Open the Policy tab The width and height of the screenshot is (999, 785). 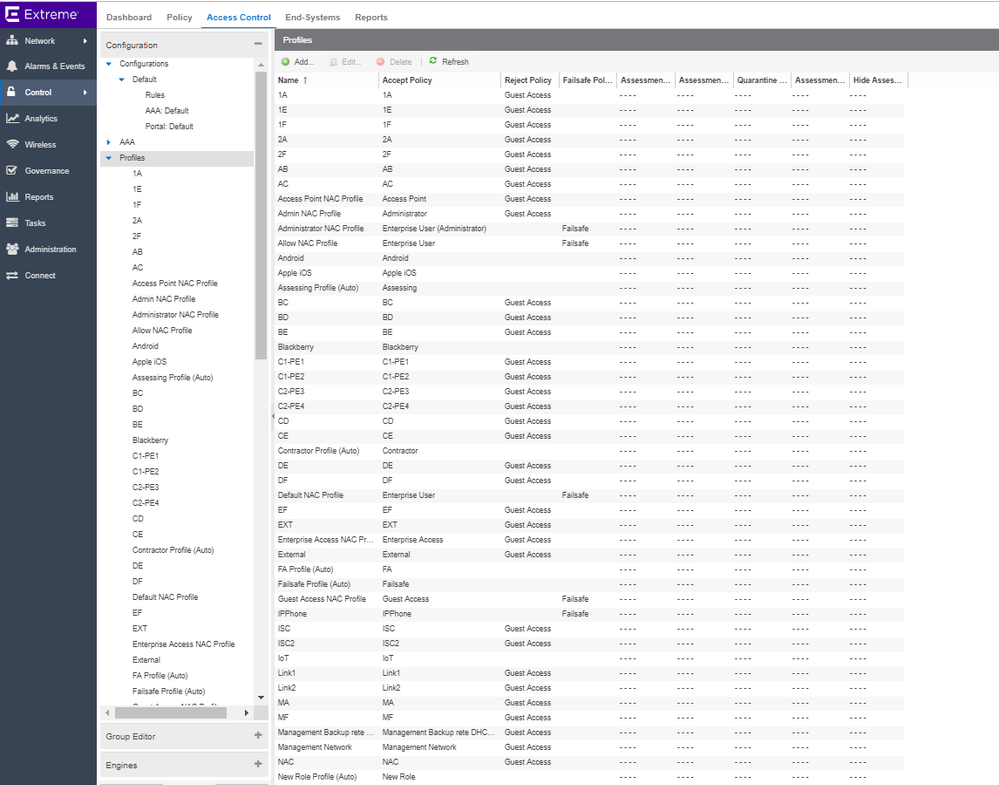point(179,17)
